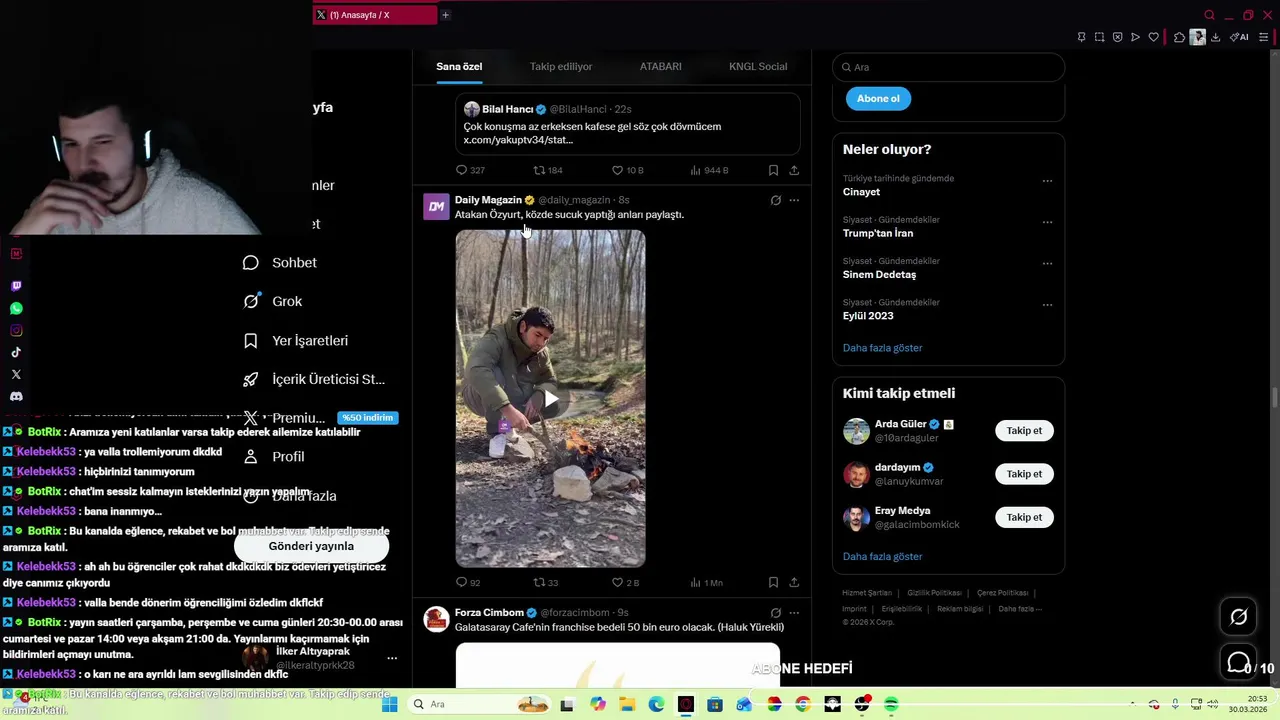This screenshot has height=720, width=1280.
Task: Open Opera extensions cube icon
Action: pos(1179,37)
